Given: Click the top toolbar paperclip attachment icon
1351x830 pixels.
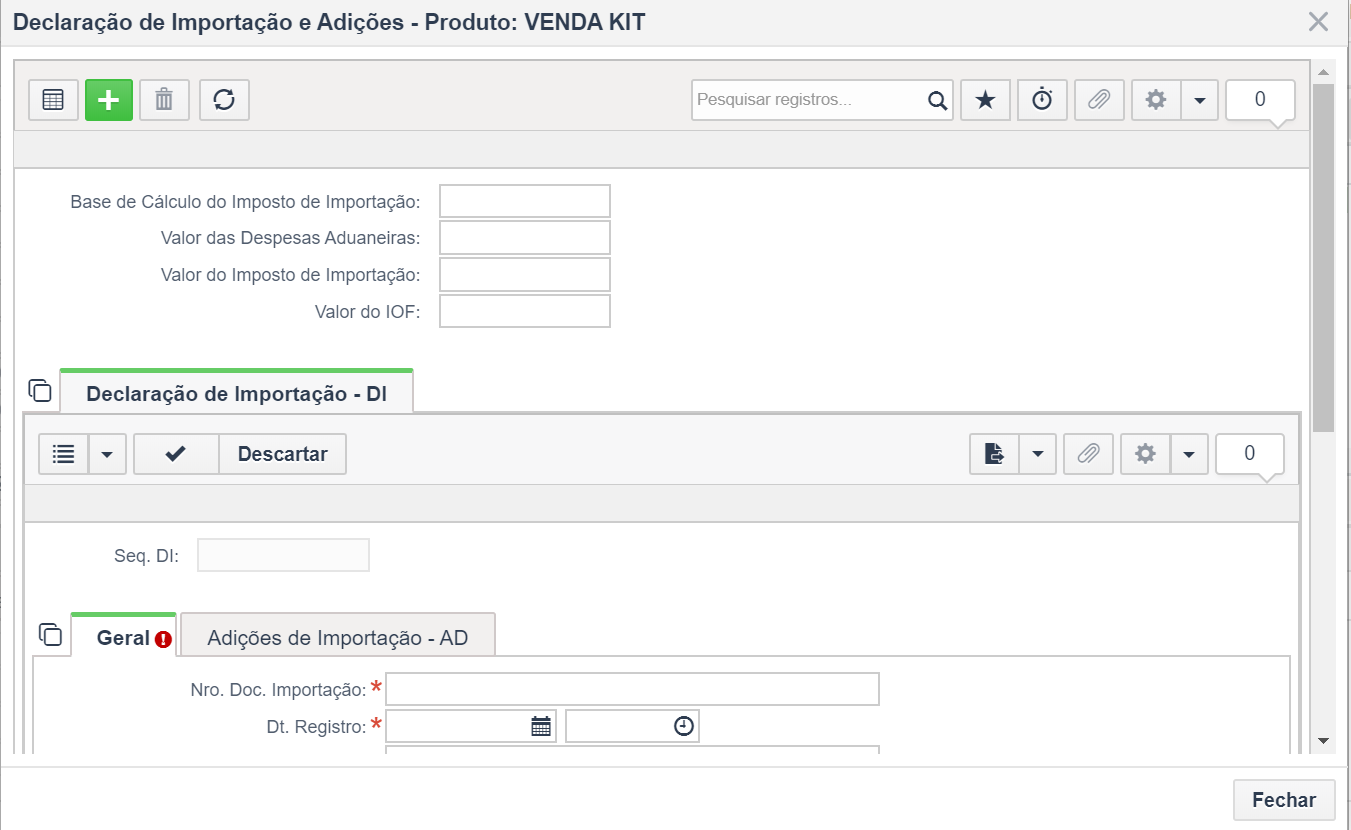Looking at the screenshot, I should point(1099,100).
